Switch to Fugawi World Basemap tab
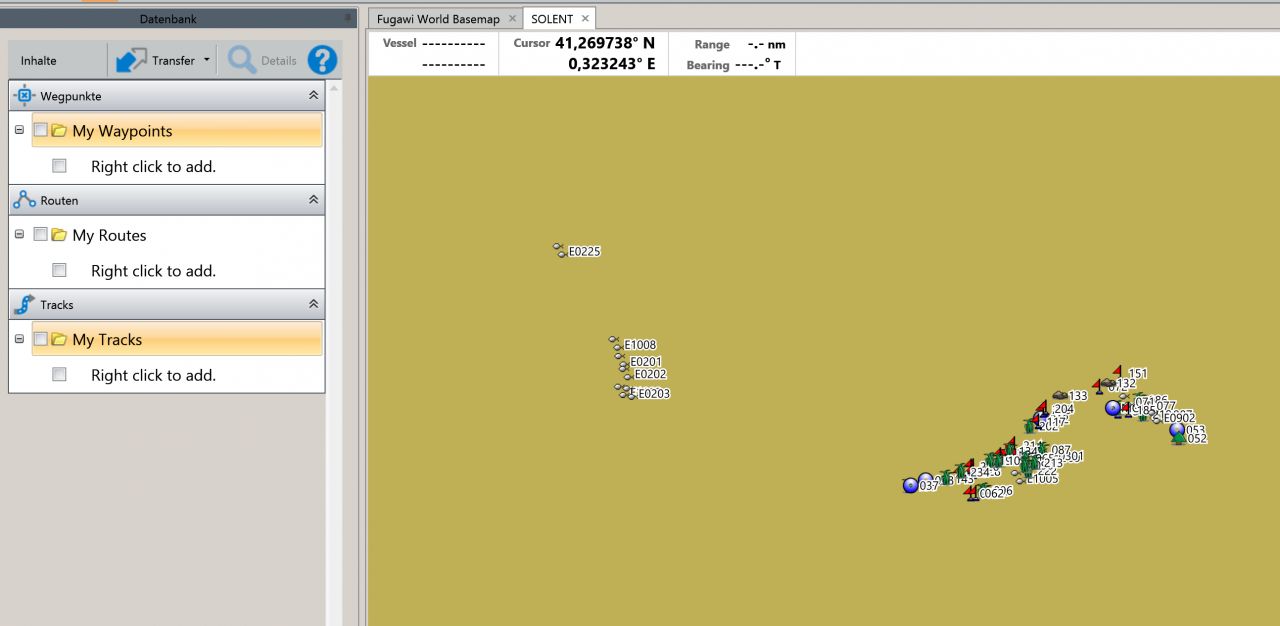Screen dimensions: 1280x626 (x=437, y=19)
